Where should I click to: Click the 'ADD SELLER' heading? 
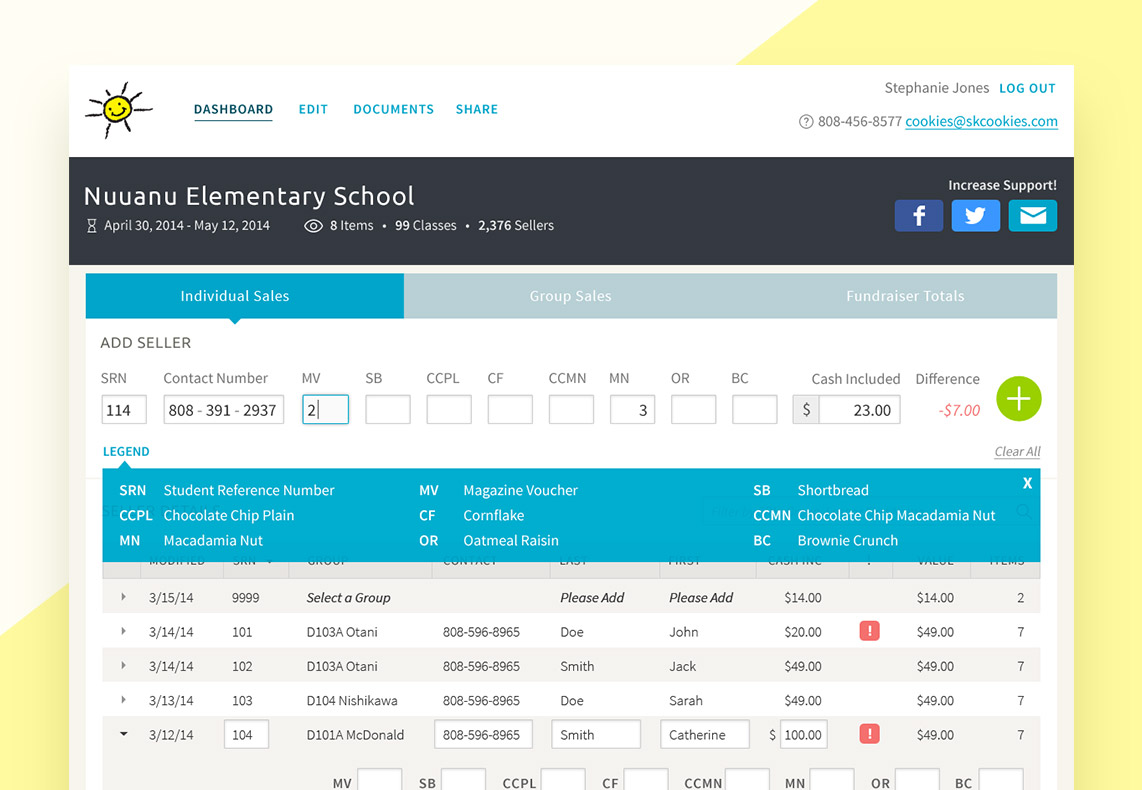[x=146, y=343]
